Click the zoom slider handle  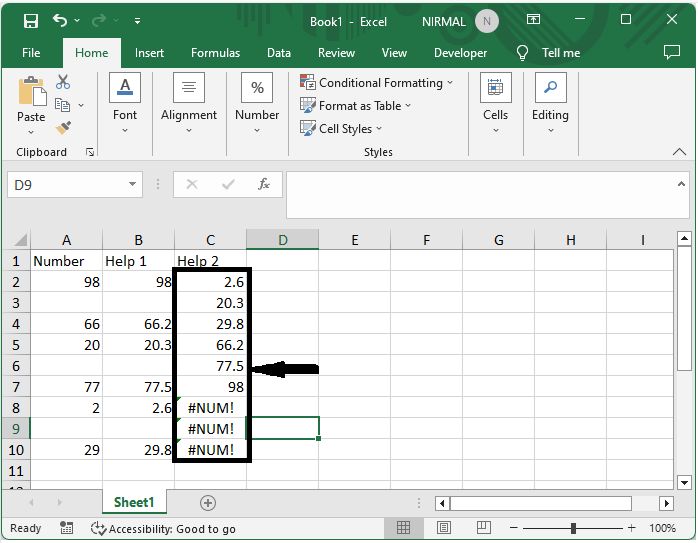tap(573, 528)
